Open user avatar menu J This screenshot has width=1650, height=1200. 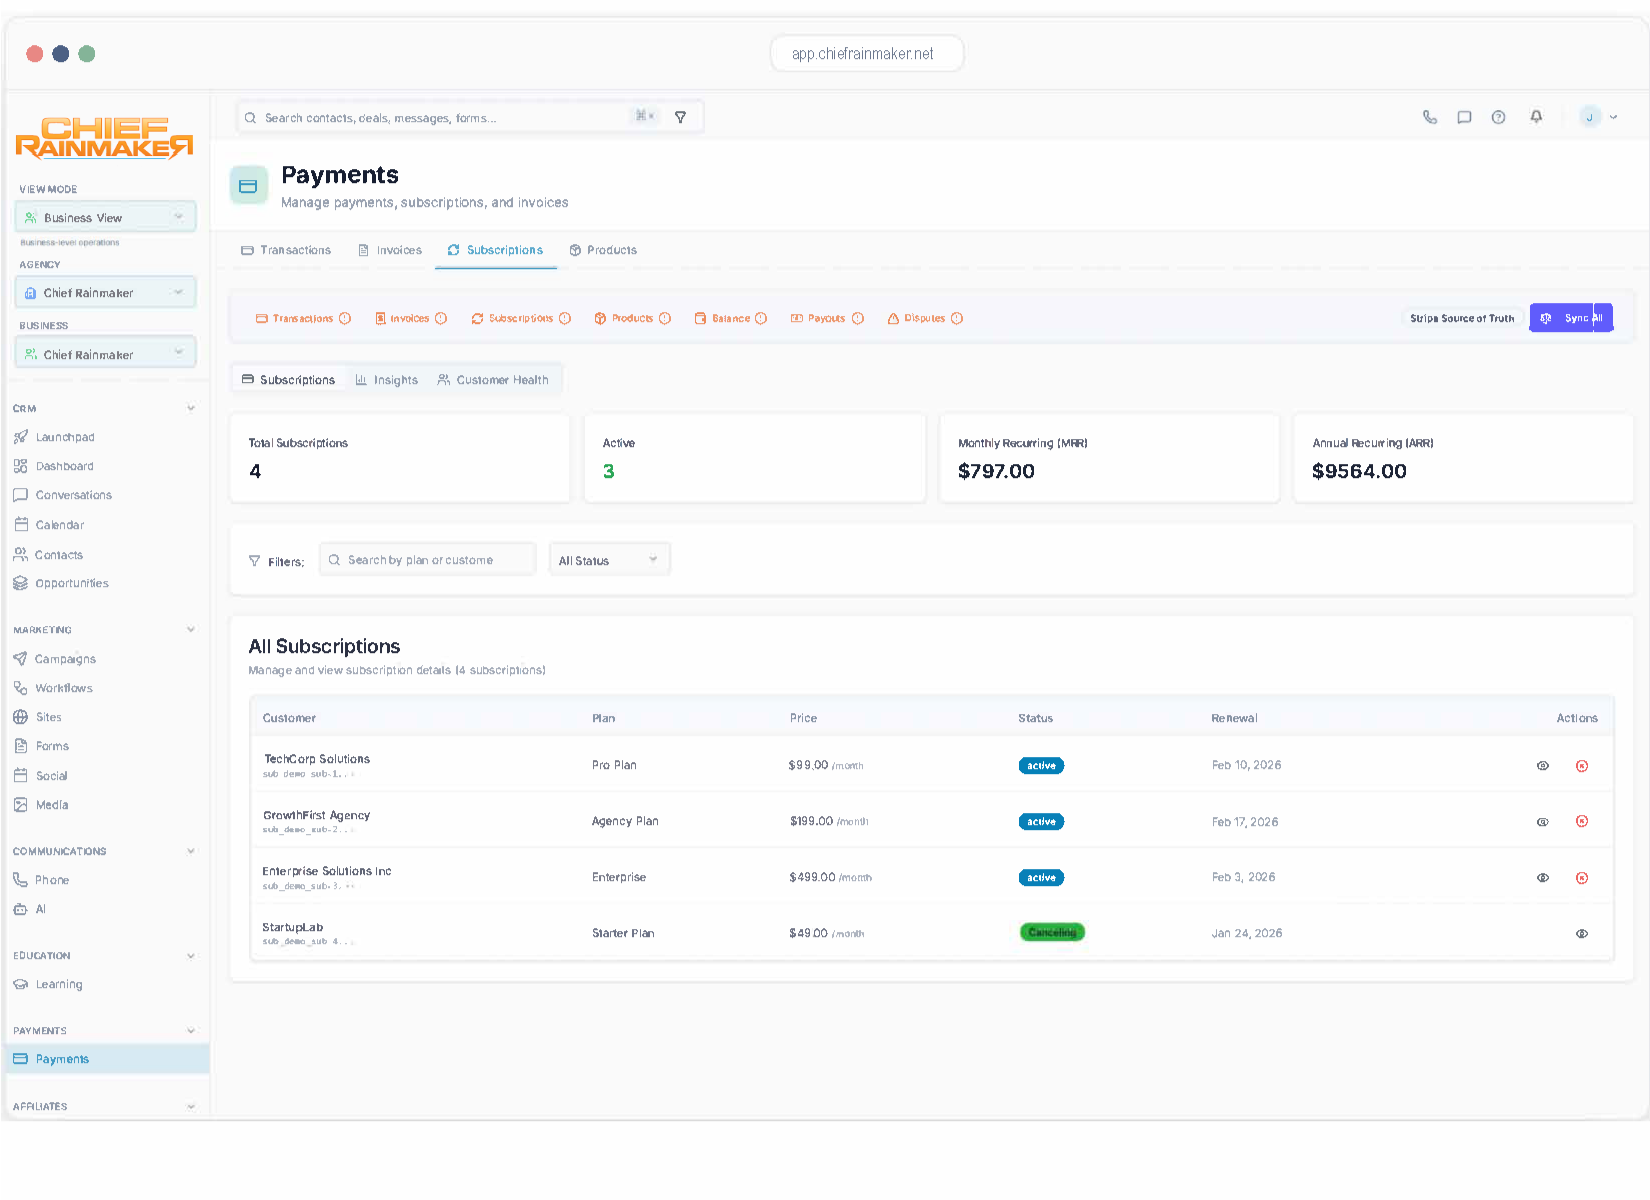[1598, 117]
